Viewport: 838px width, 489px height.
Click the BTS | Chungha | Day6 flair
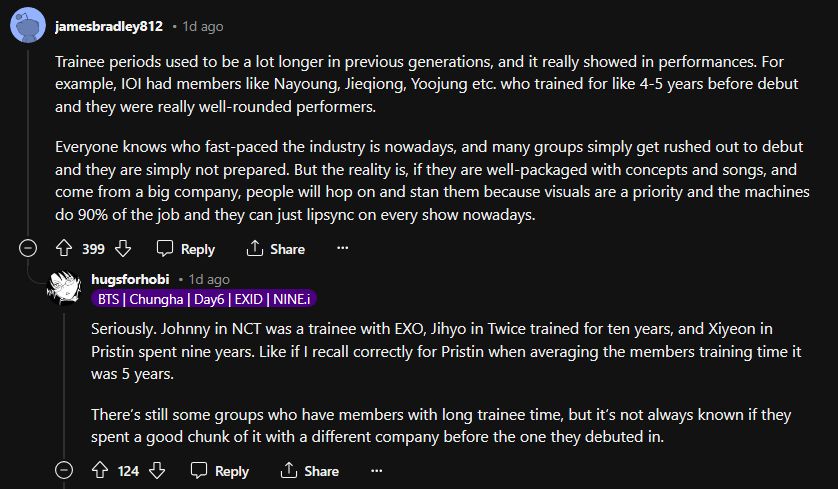tap(204, 298)
